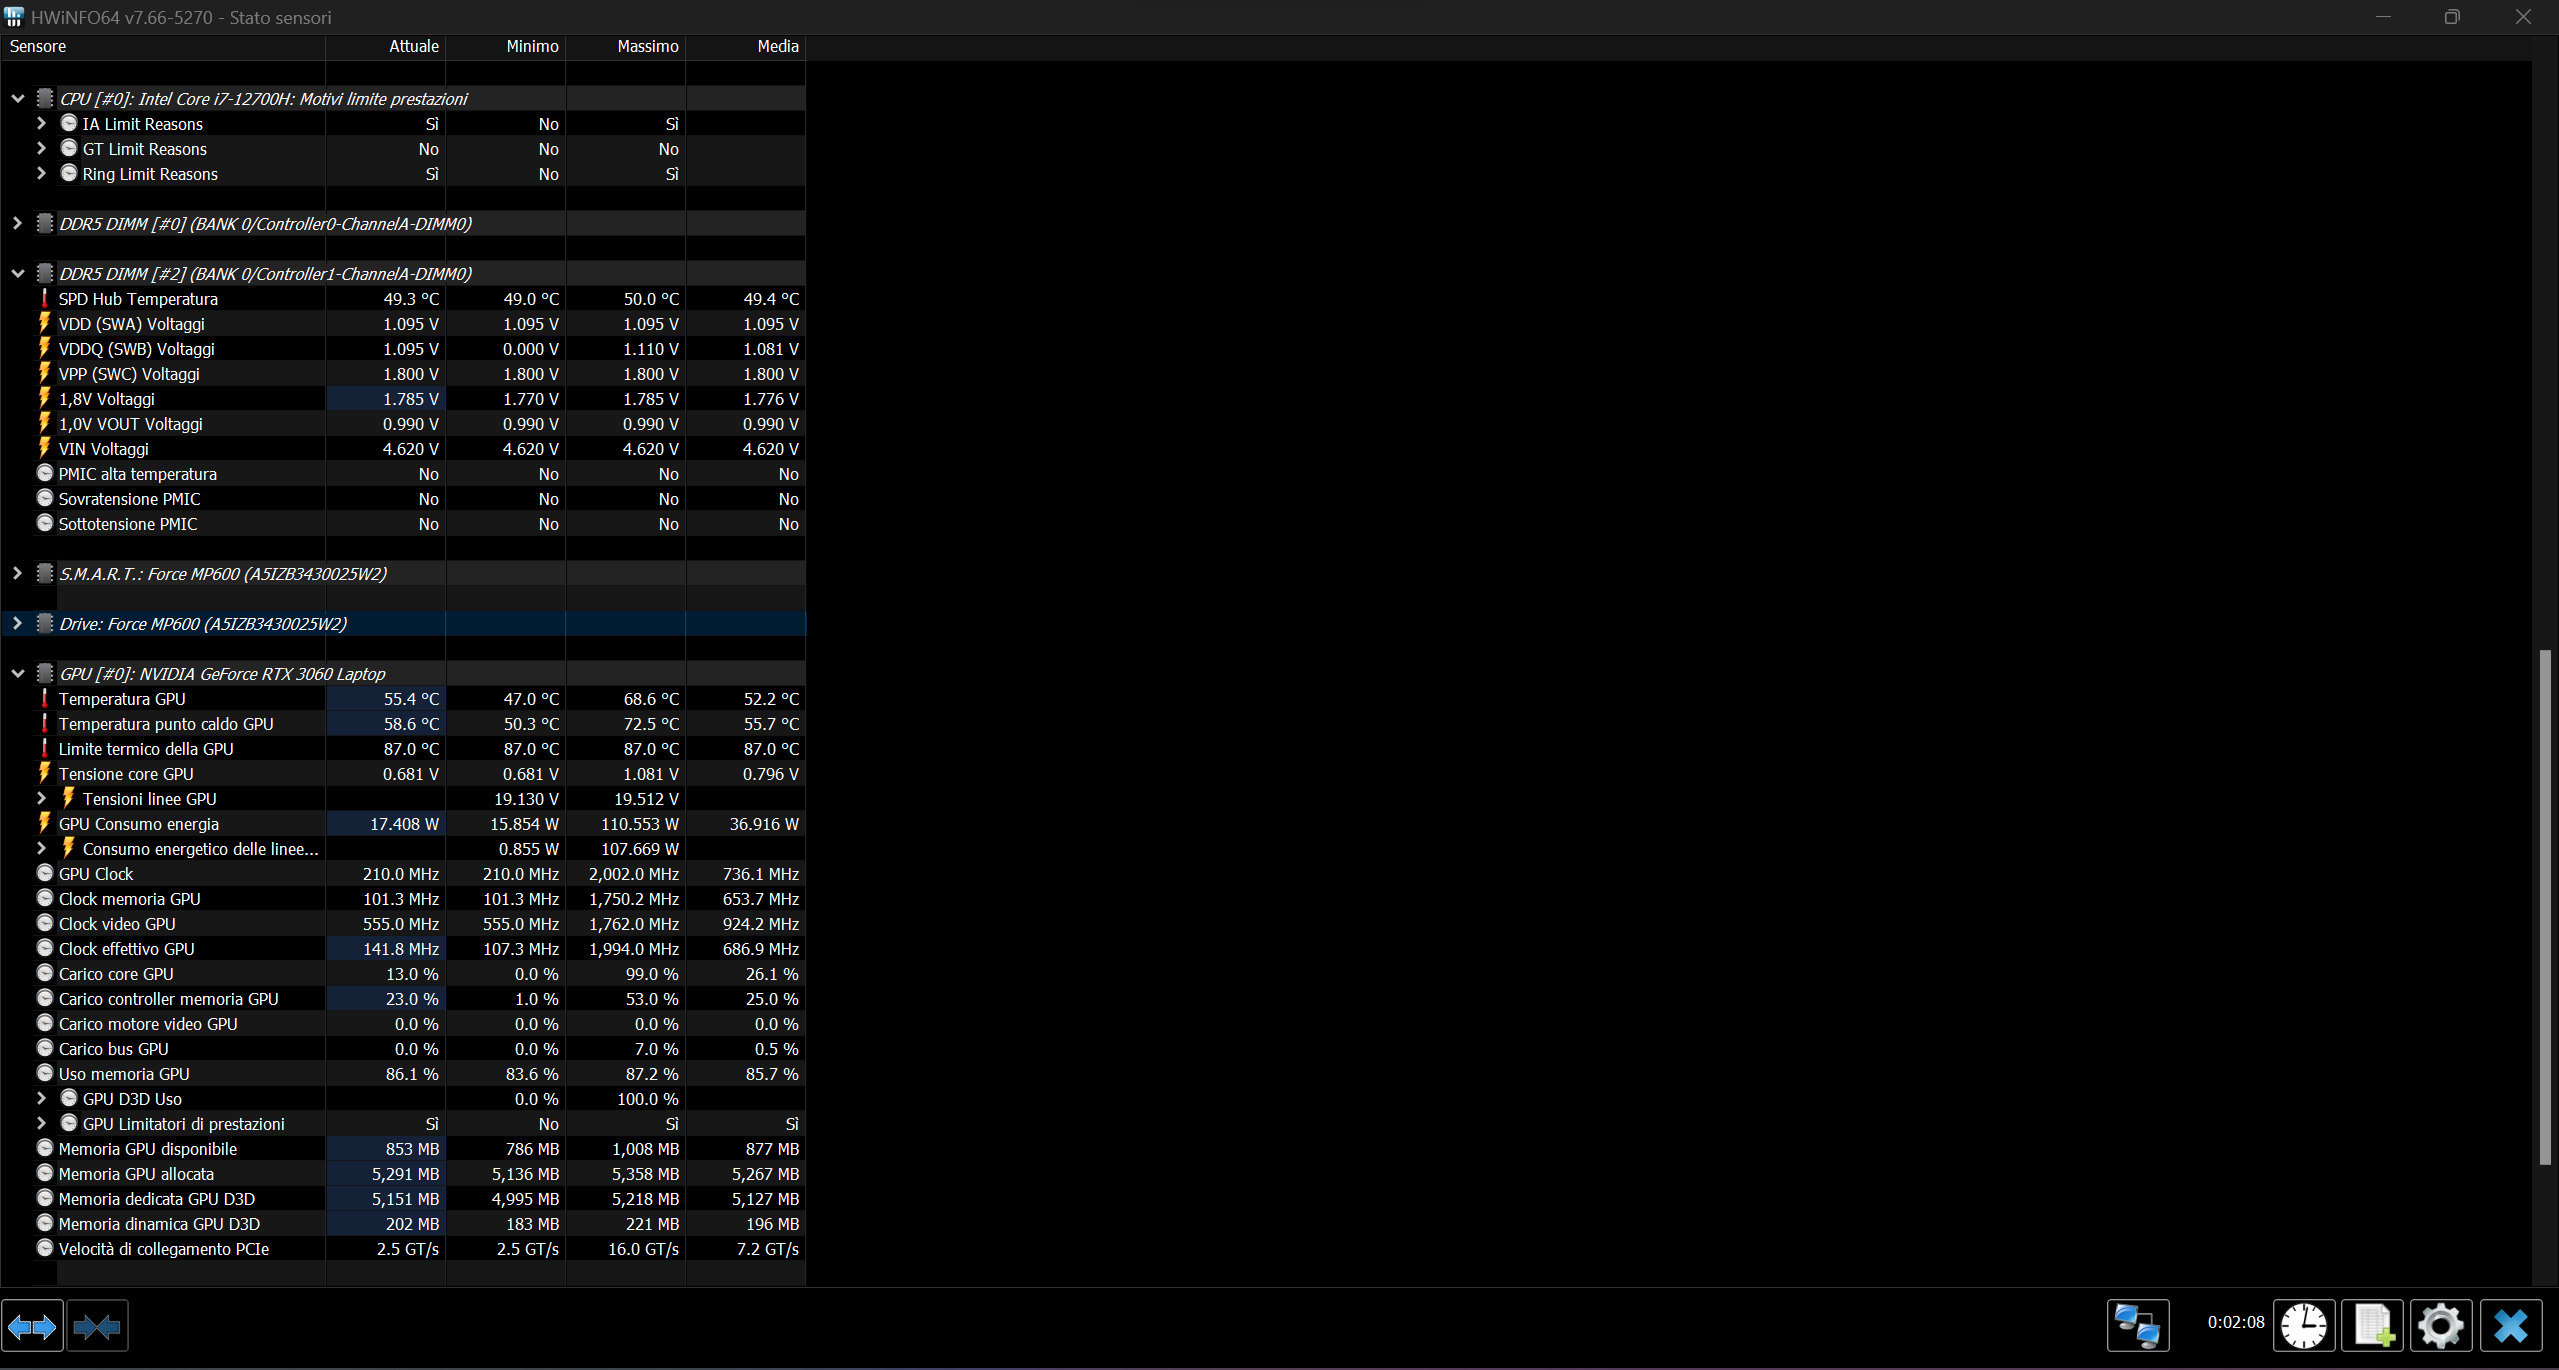Select the Carico controller memoria GPU row label

(x=169, y=998)
